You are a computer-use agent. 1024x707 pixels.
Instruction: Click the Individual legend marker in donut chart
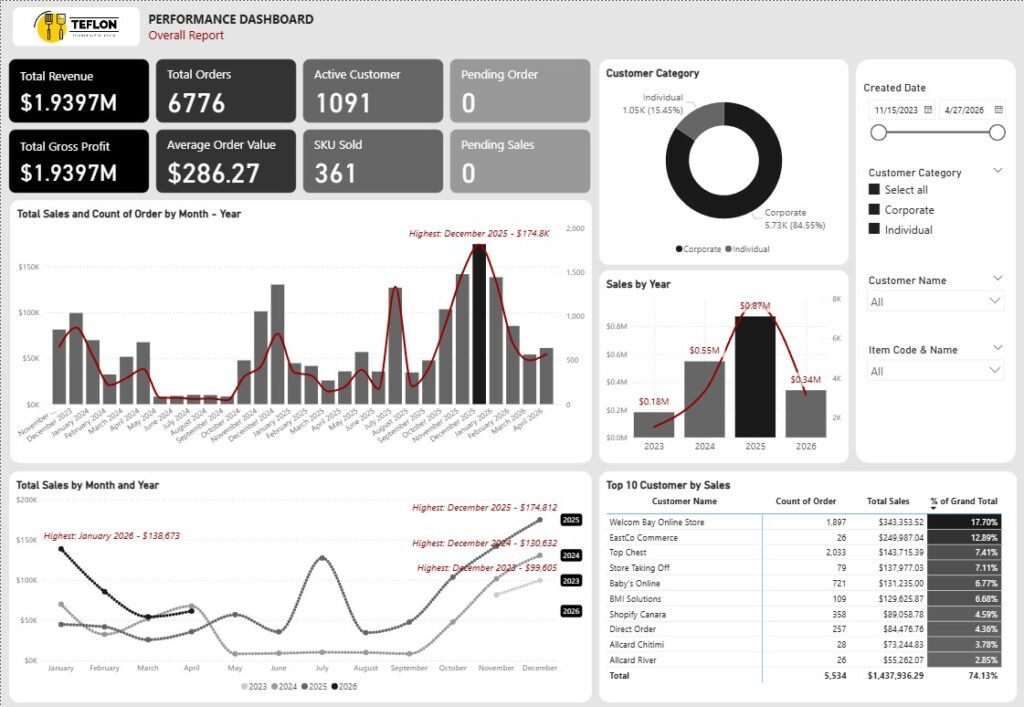[x=728, y=249]
